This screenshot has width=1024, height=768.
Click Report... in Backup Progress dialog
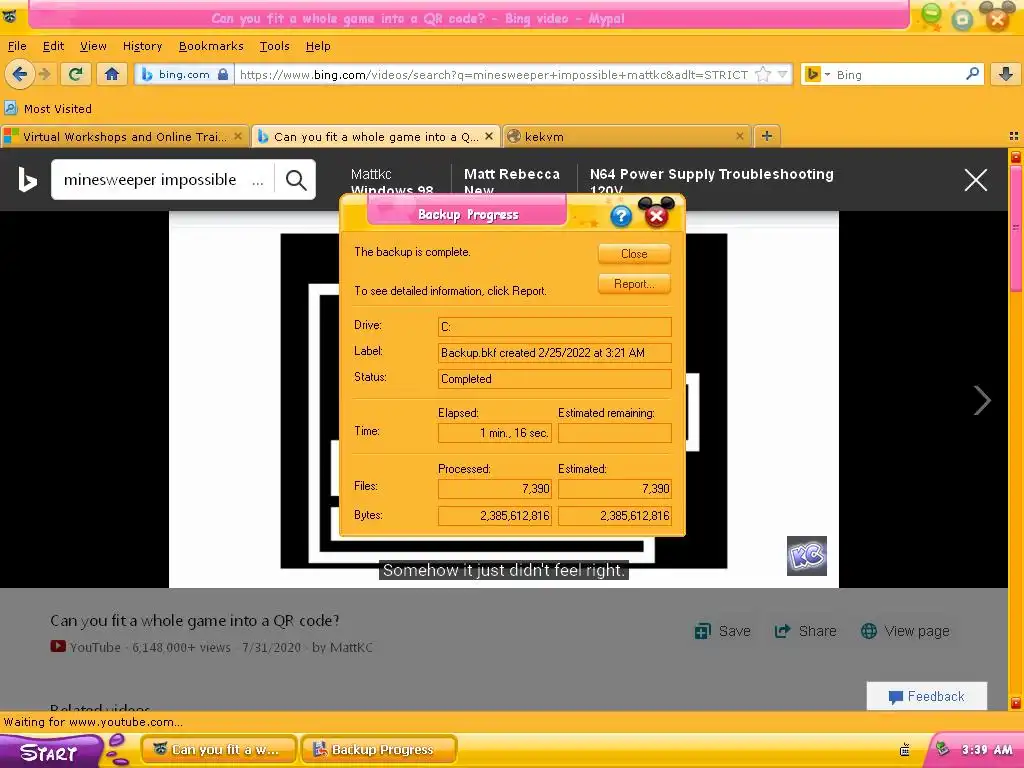tap(634, 283)
